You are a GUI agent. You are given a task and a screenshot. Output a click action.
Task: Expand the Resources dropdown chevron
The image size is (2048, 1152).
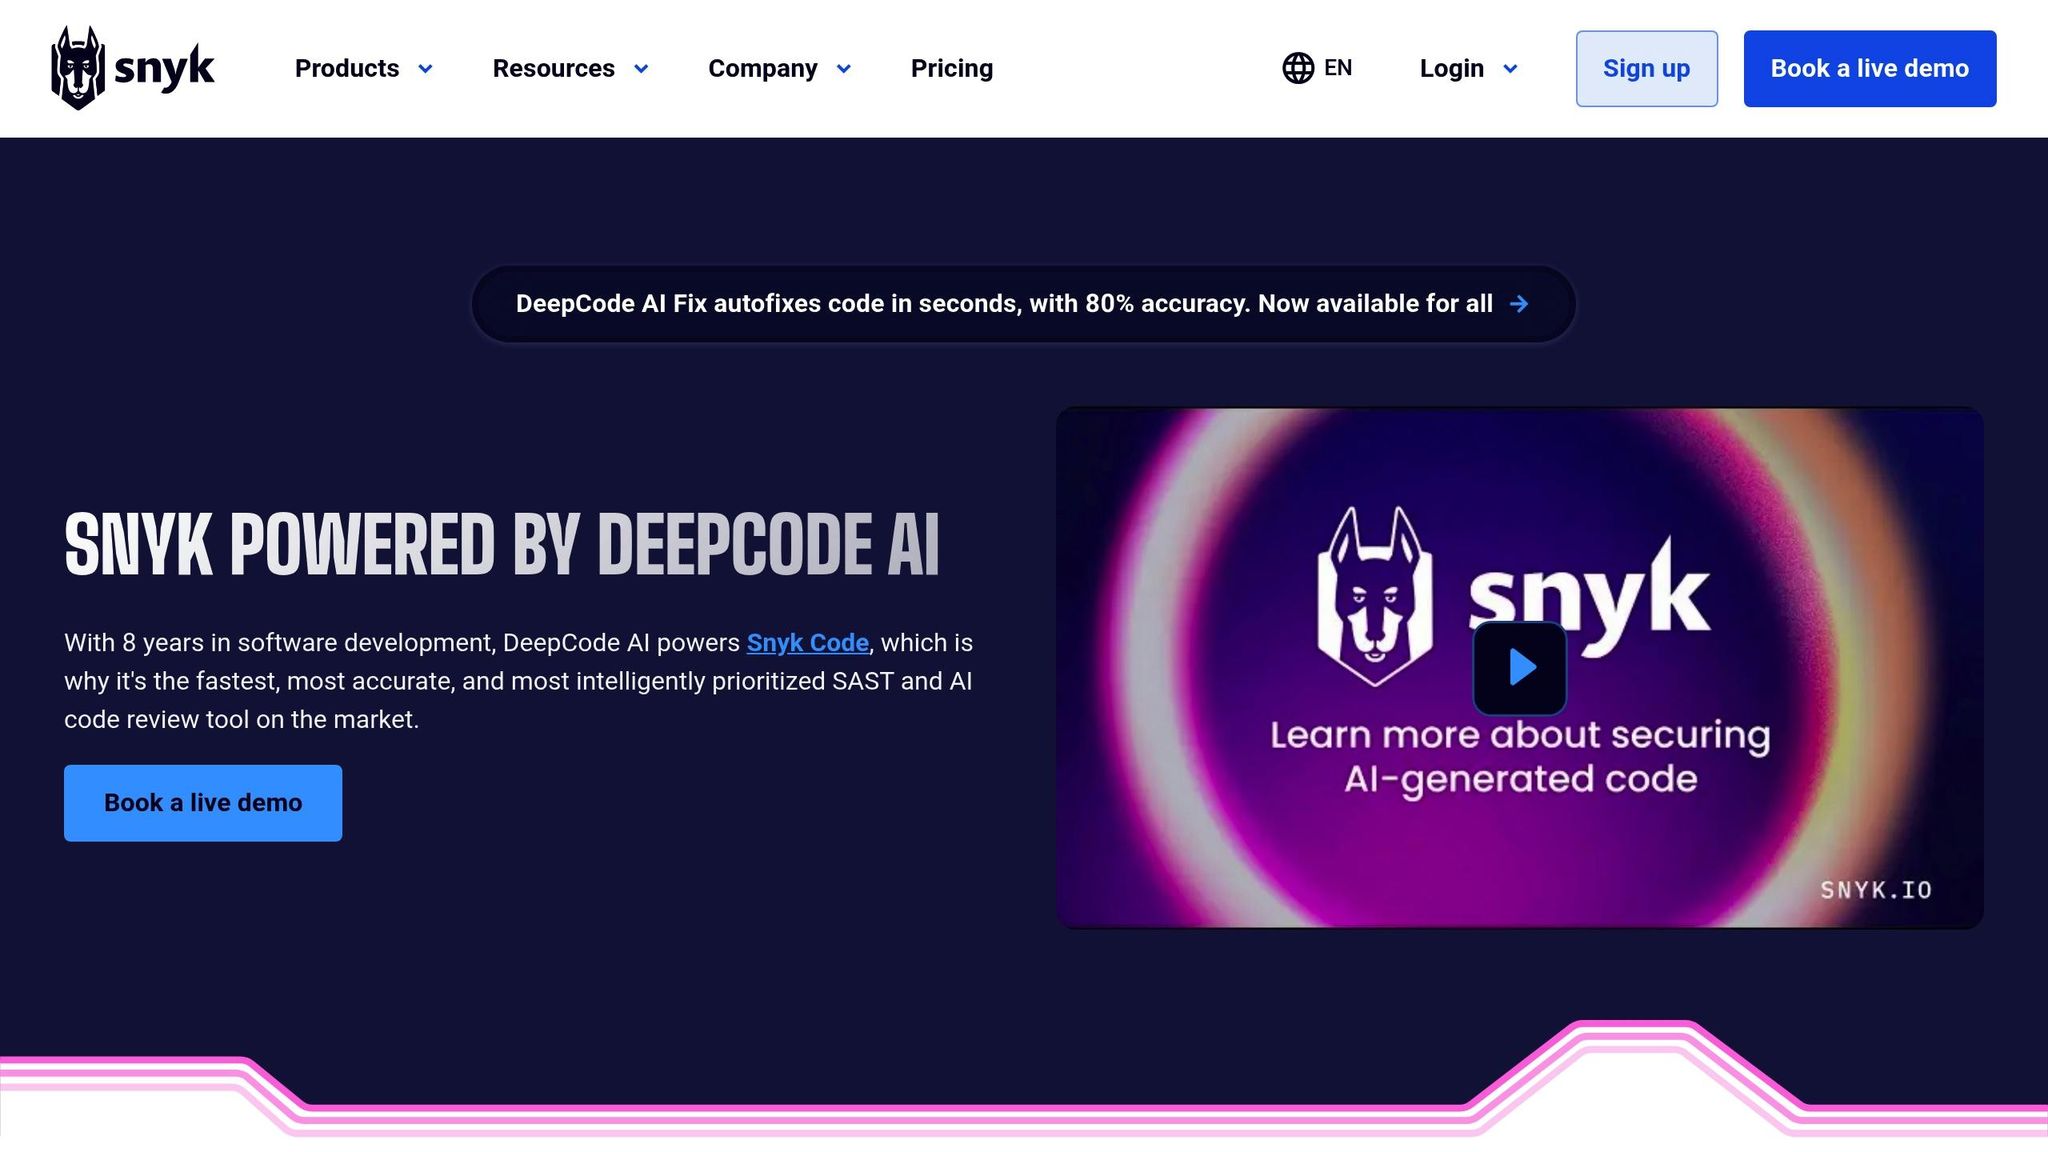(641, 69)
